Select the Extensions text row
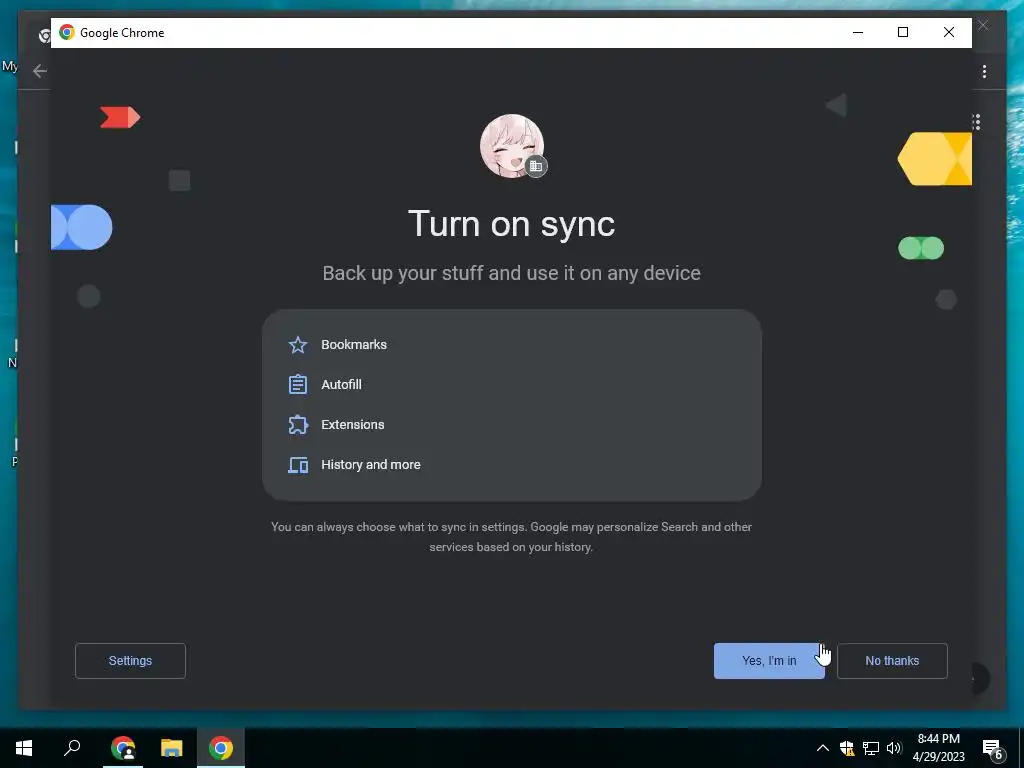Screen dimensions: 1024x768 pos(353,424)
